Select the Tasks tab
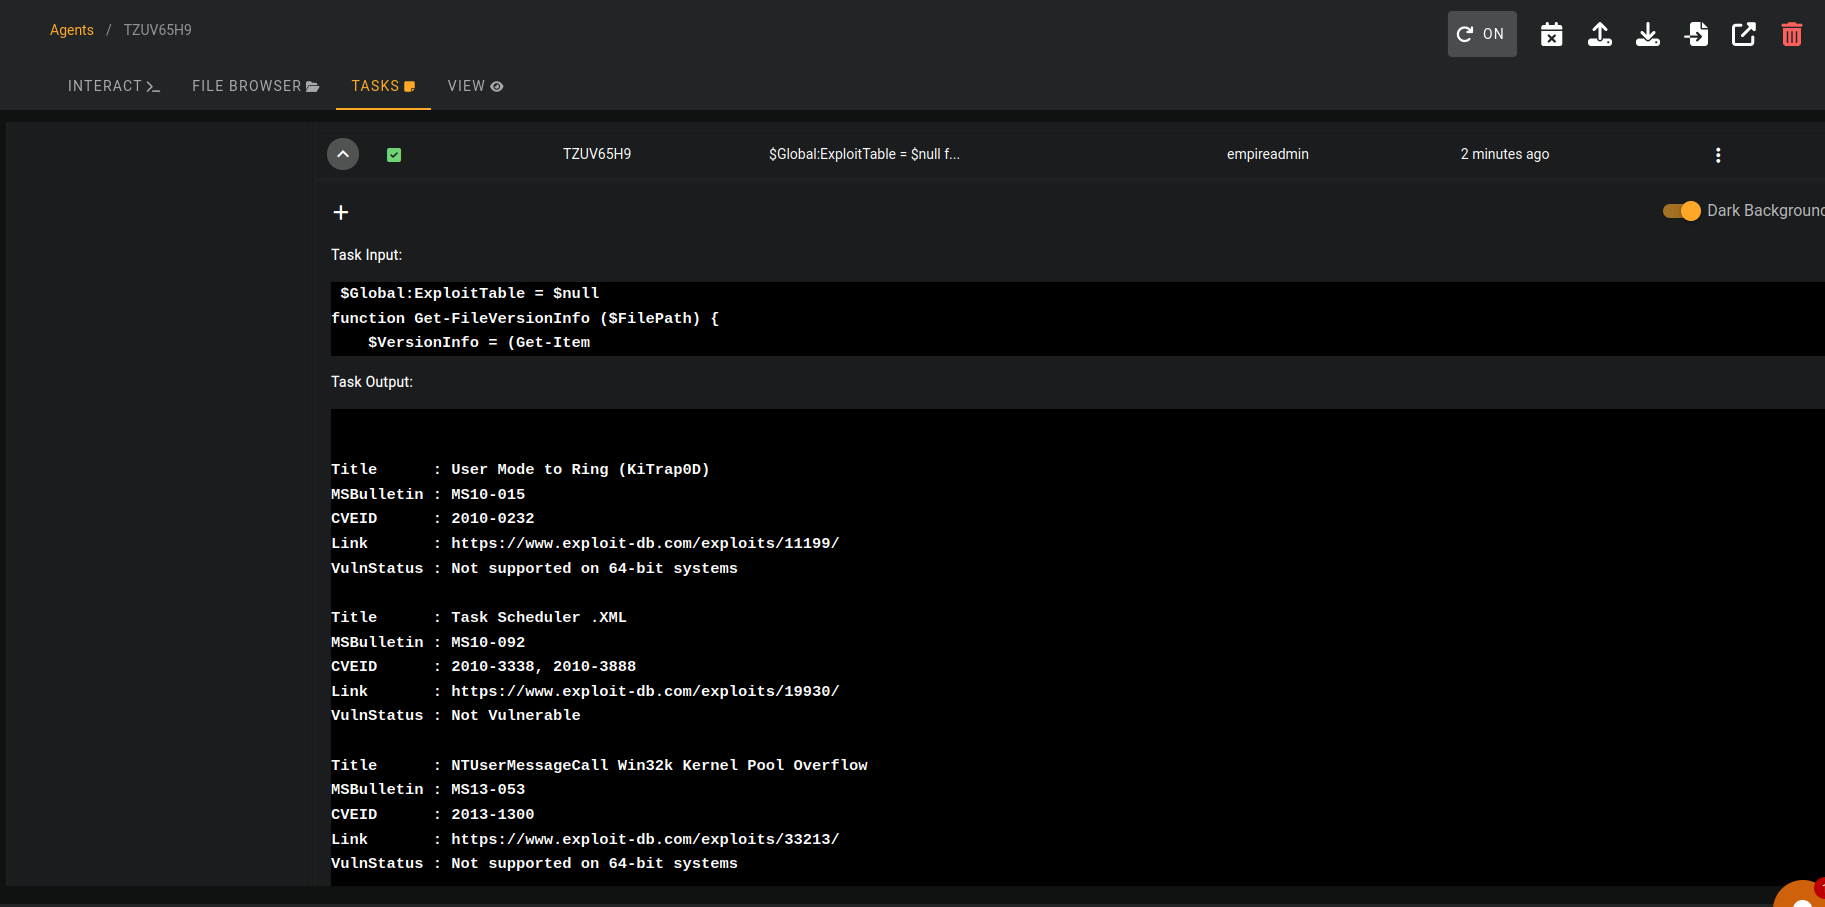The image size is (1825, 907). point(383,86)
